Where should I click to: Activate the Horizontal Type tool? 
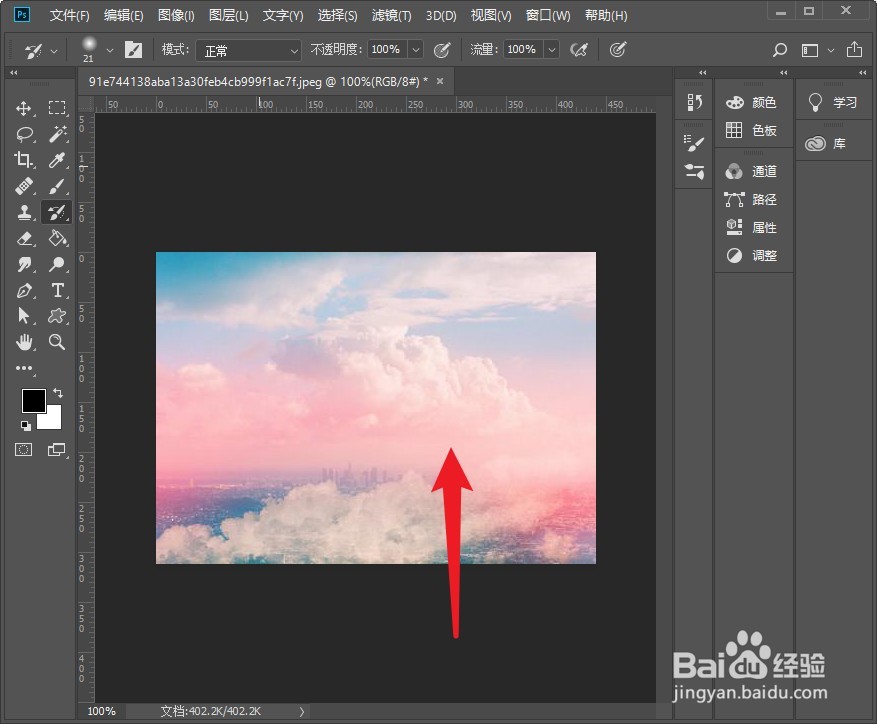tap(57, 290)
